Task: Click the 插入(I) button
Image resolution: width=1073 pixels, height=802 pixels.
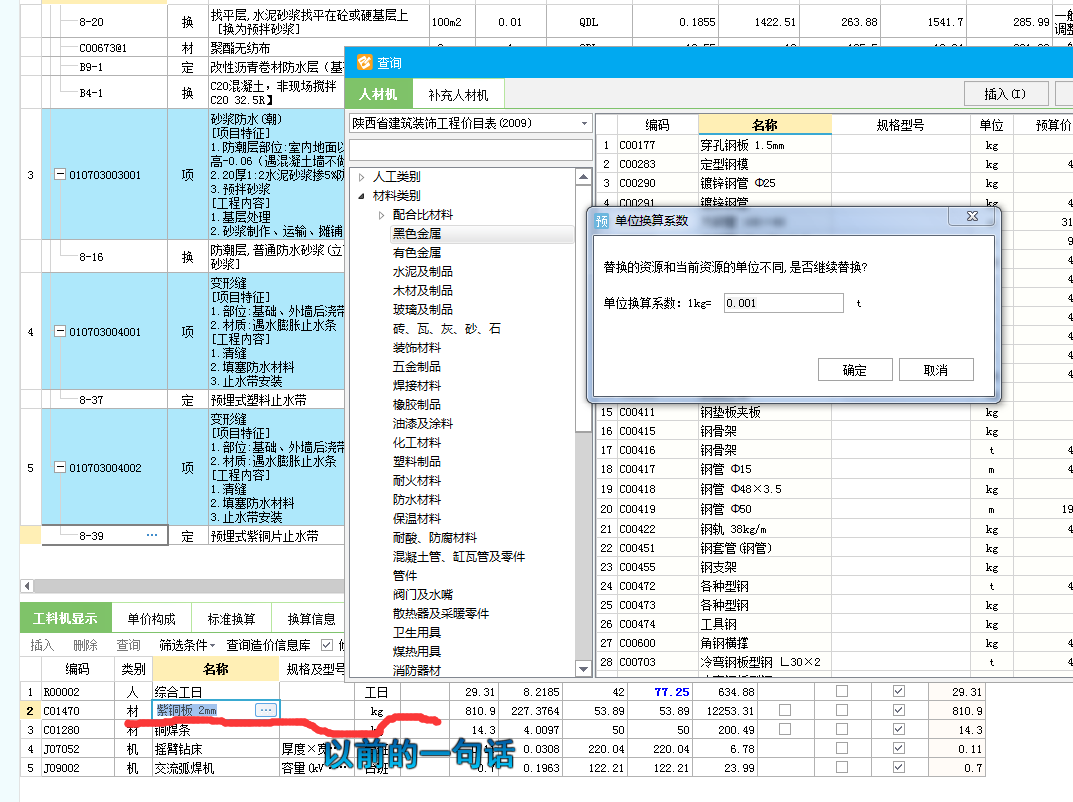Action: pyautogui.click(x=1005, y=94)
